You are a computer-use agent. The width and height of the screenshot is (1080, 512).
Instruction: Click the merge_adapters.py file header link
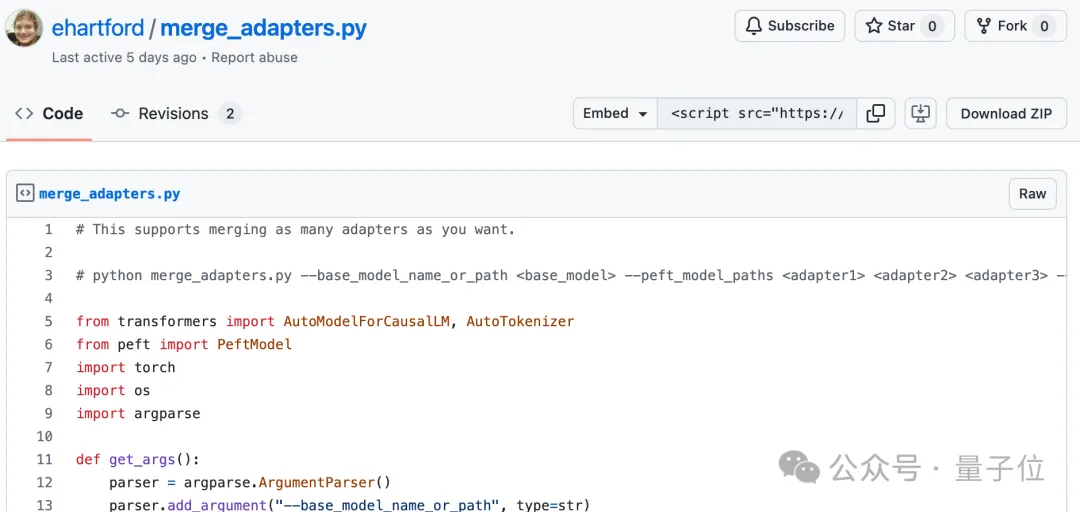tap(109, 194)
